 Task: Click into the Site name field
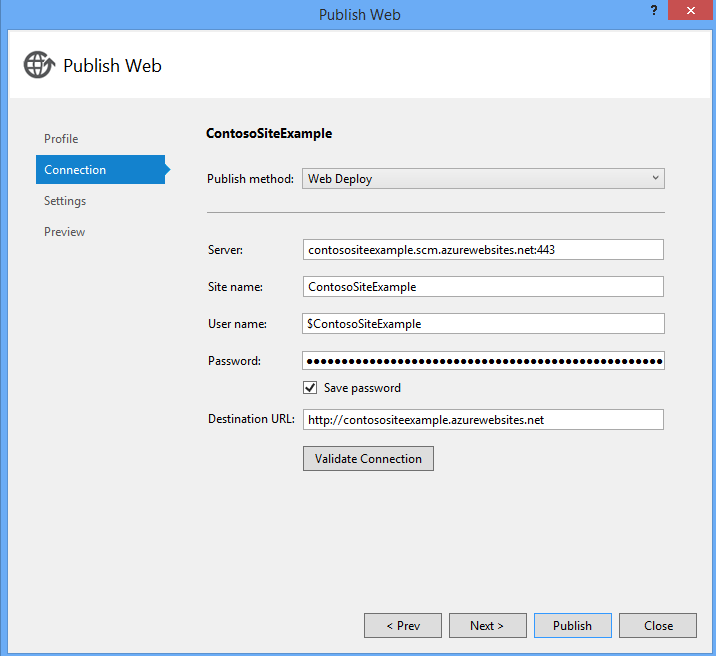point(483,287)
